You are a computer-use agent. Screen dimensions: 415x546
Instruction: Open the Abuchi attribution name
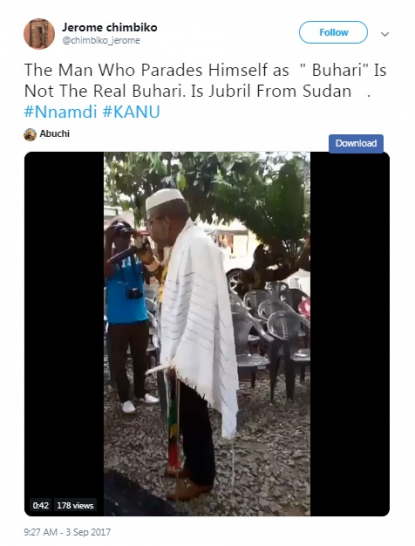tap(54, 134)
